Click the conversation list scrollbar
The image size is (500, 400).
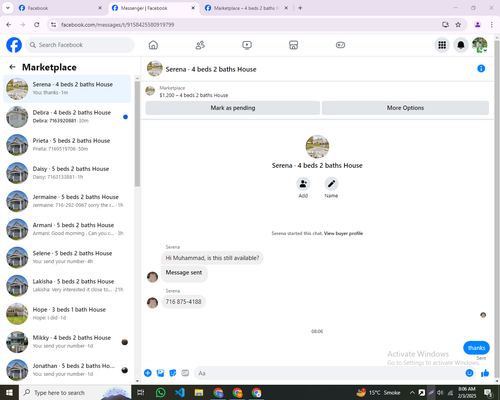[137, 133]
